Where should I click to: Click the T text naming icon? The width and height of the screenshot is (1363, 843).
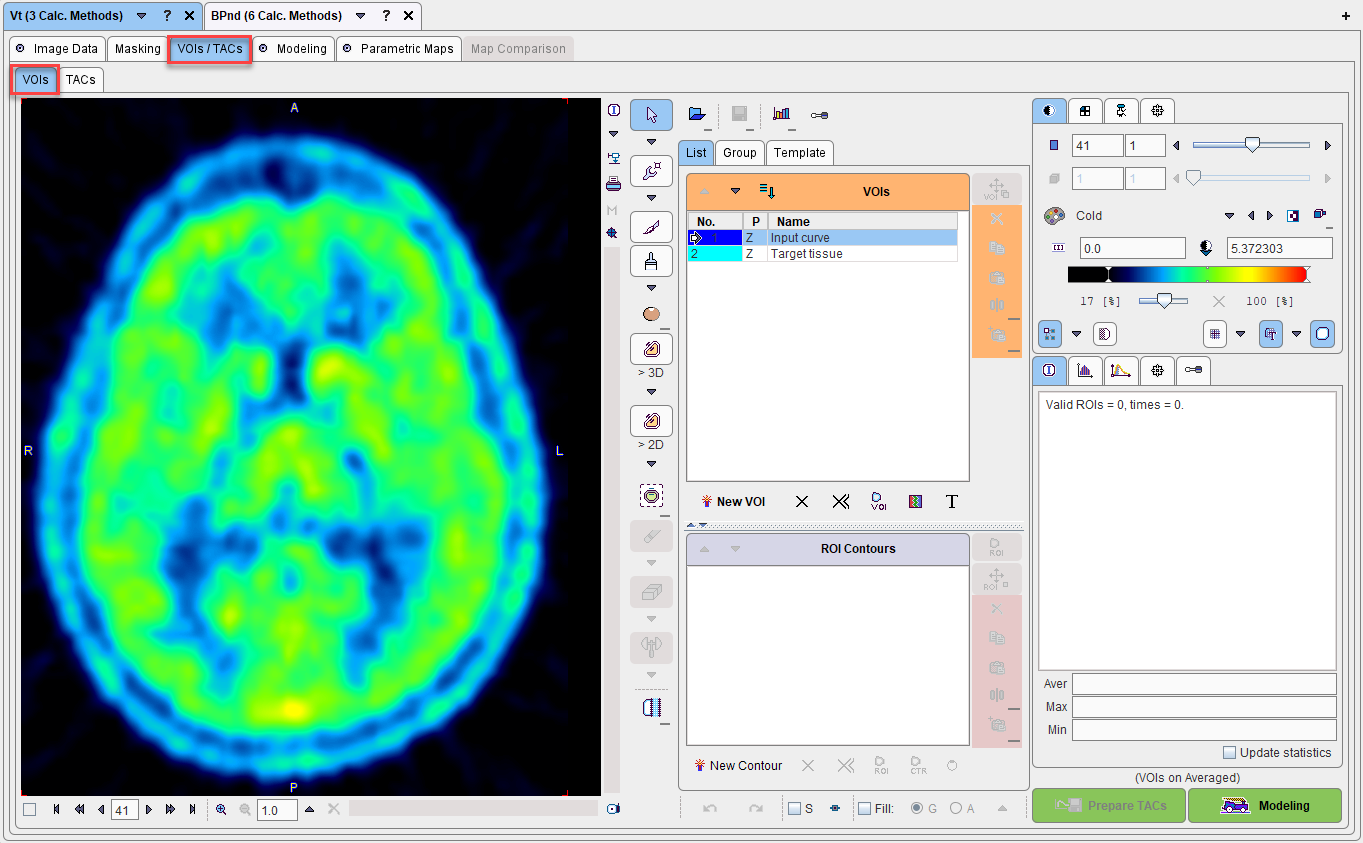[x=952, y=502]
